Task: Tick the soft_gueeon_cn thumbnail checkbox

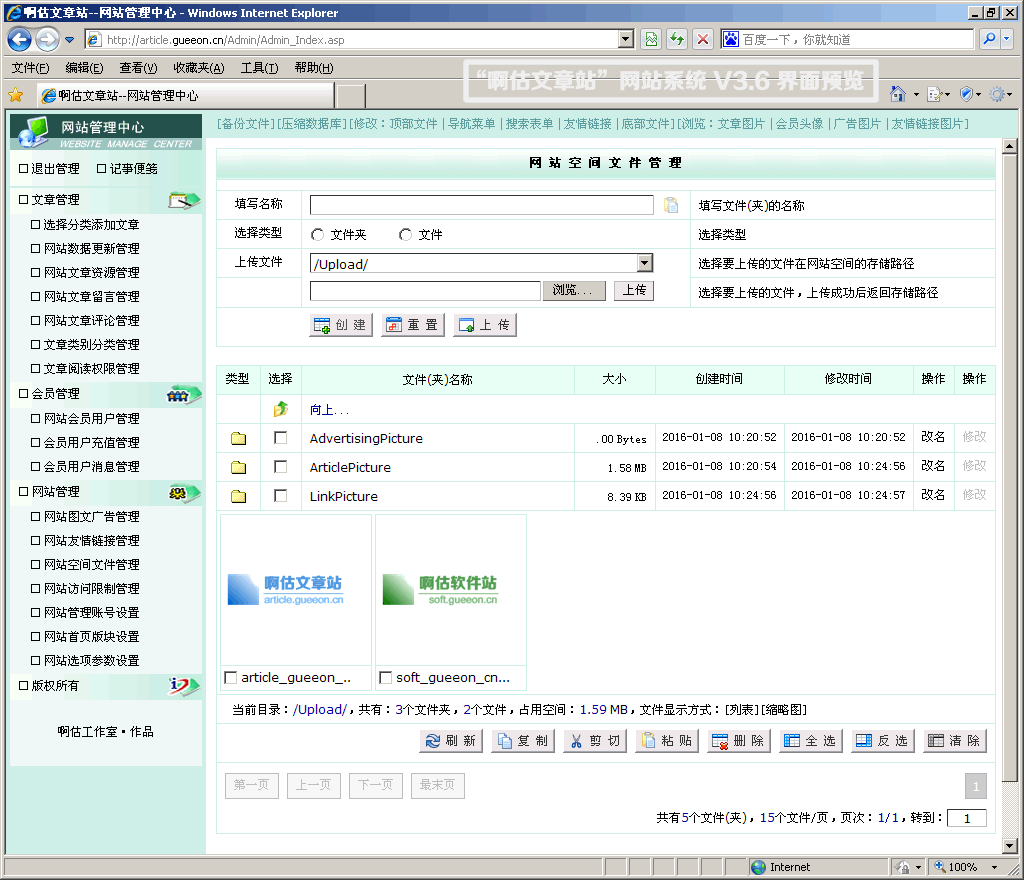Action: [x=386, y=678]
